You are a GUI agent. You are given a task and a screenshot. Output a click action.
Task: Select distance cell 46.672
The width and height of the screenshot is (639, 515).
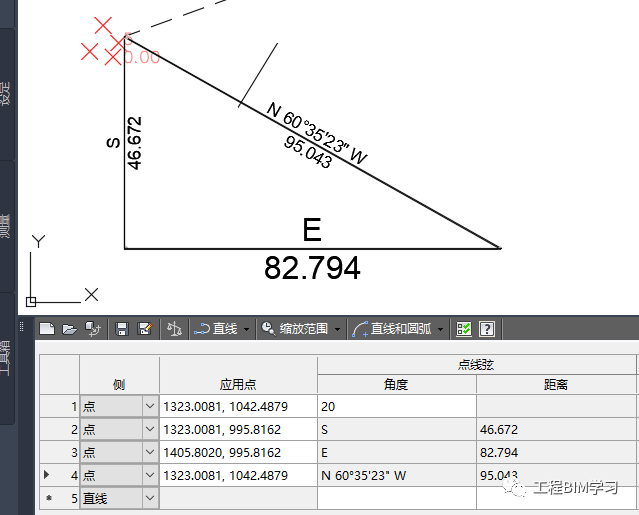click(556, 429)
